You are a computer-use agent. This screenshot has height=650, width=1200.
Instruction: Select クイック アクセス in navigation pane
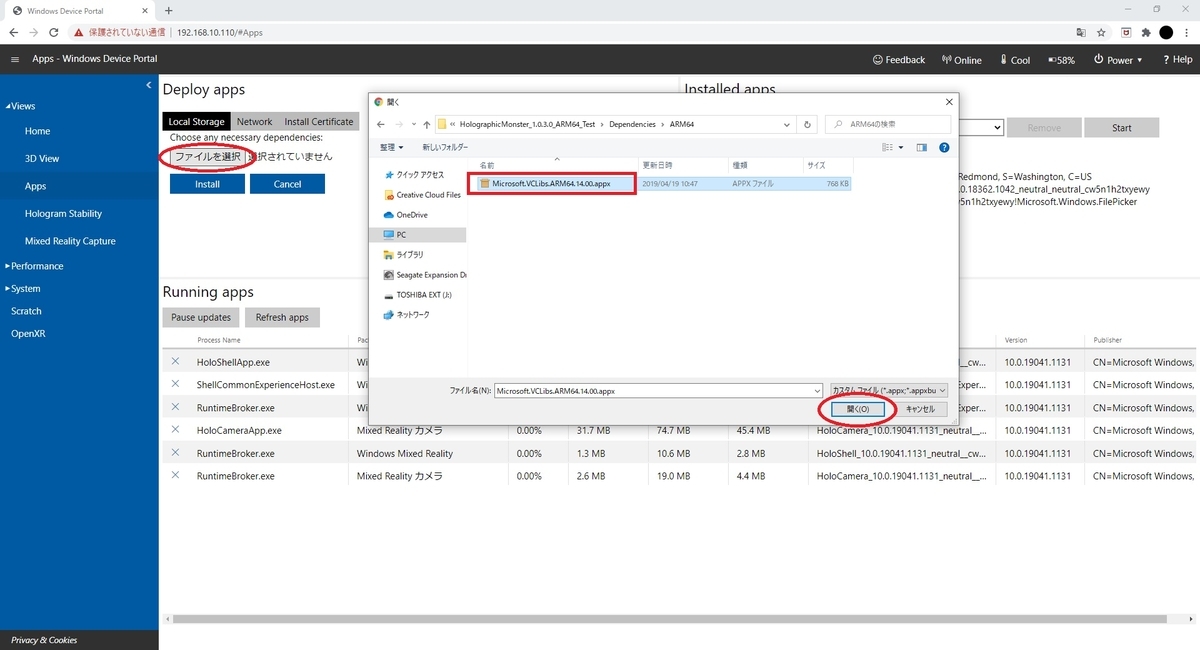pos(413,175)
